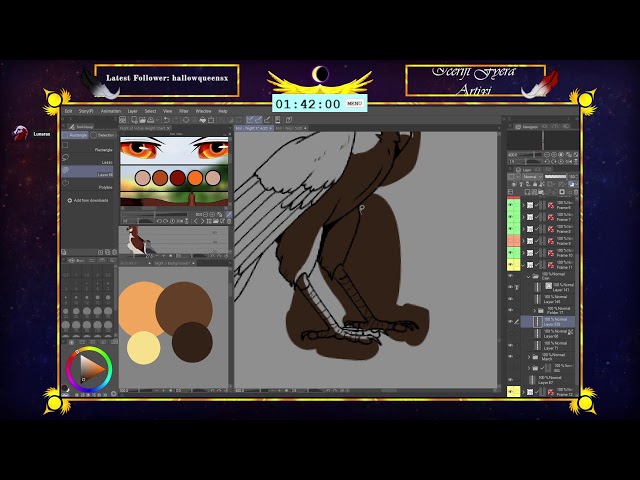
Task: Open the Normal blending mode dropdown
Action: [532, 176]
